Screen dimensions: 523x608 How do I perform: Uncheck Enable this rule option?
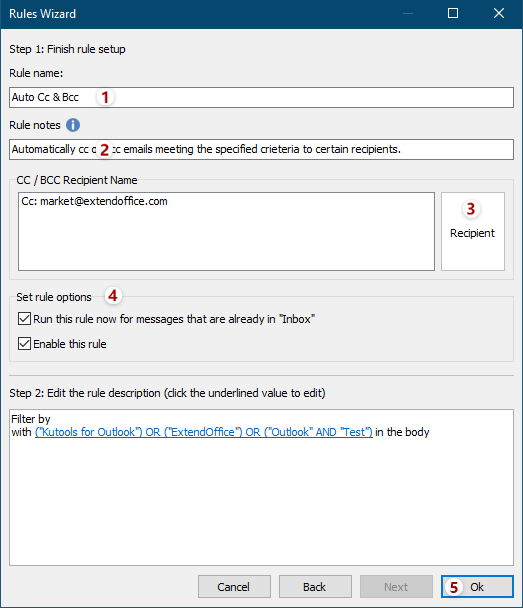[24, 344]
